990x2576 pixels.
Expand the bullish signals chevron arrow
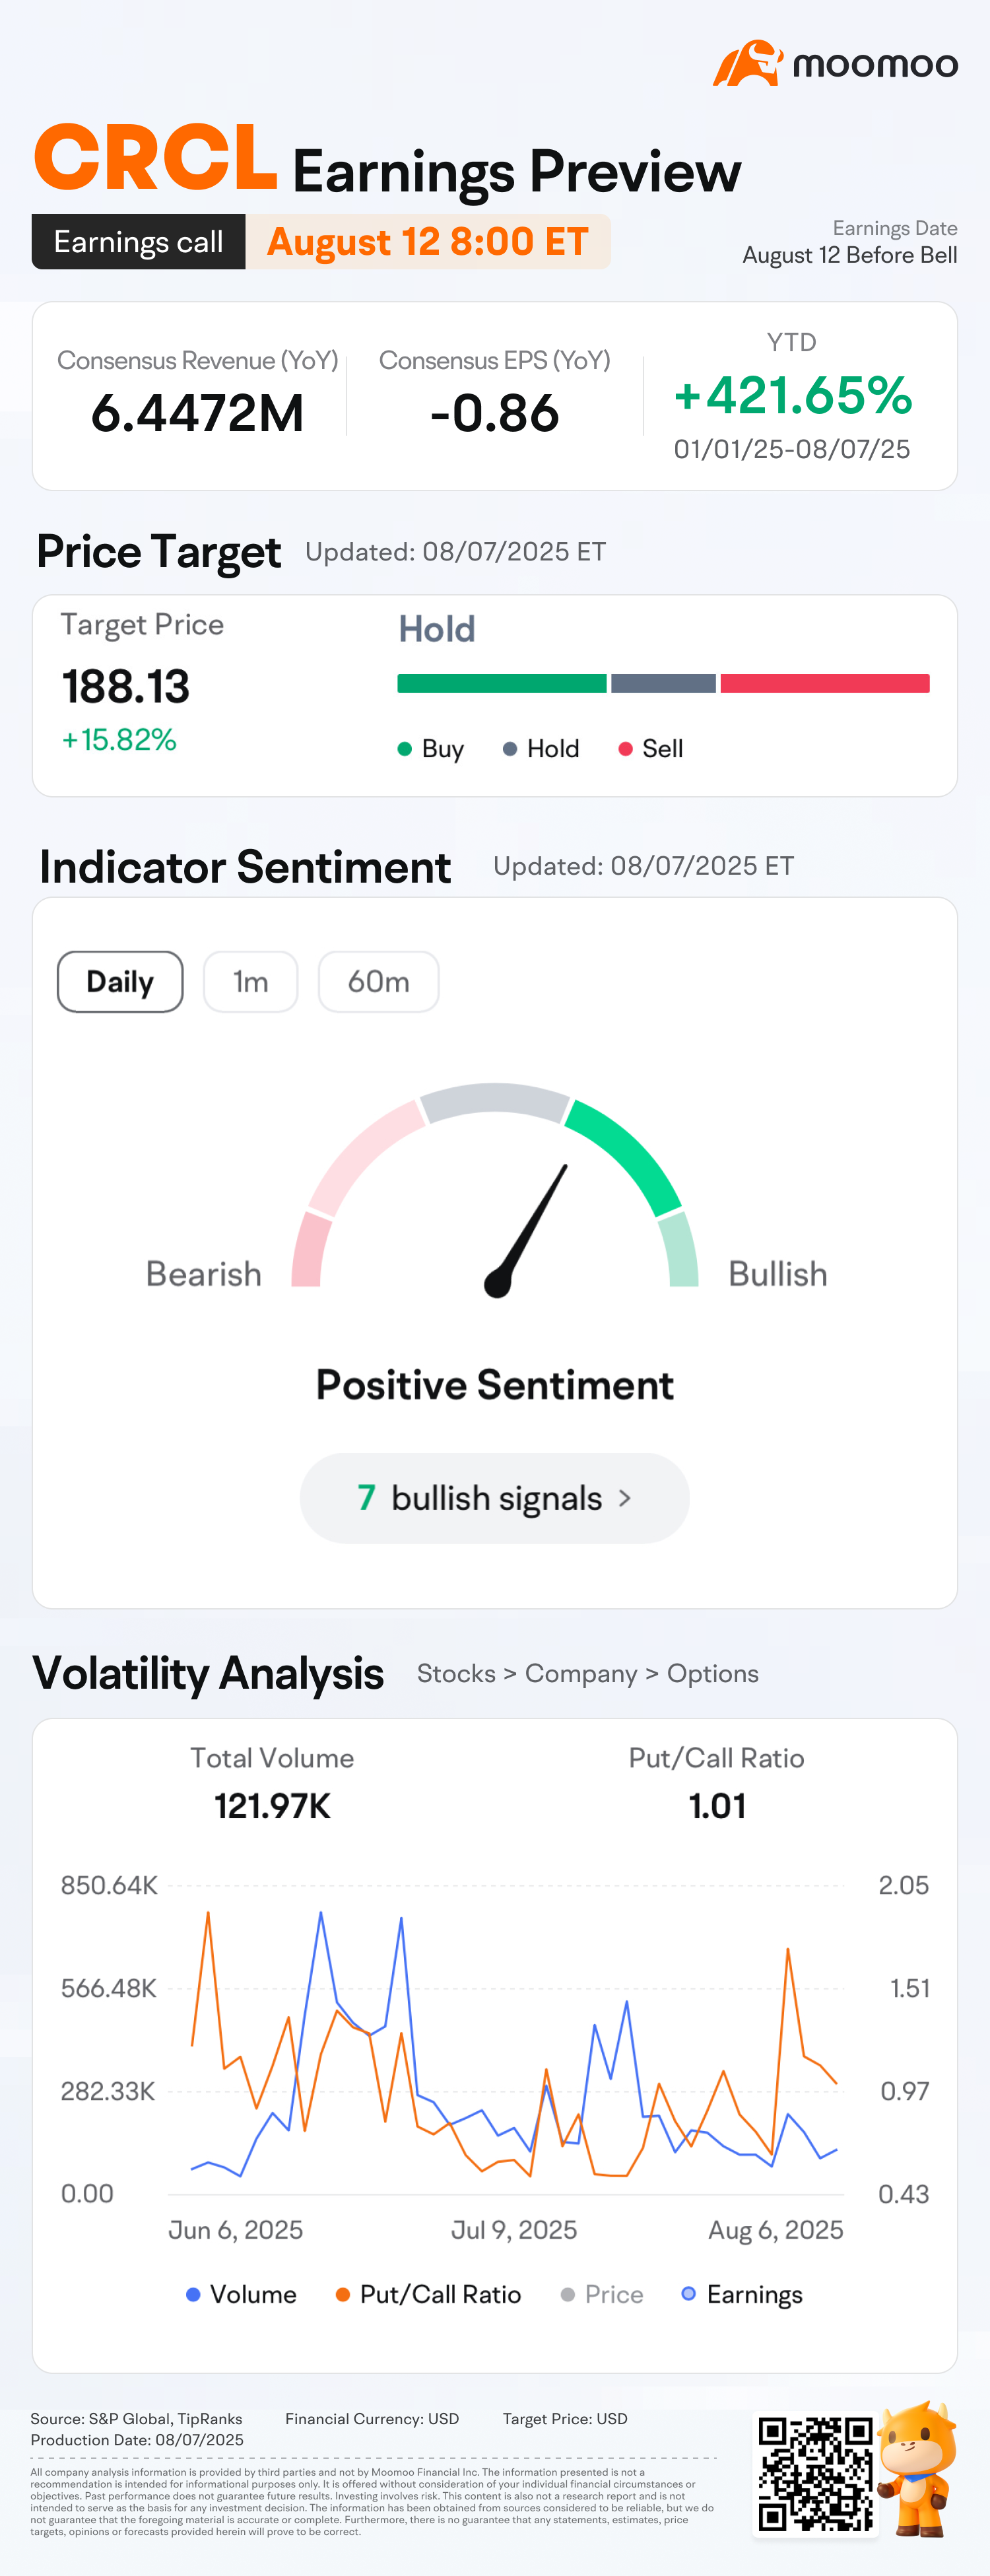[x=625, y=1498]
